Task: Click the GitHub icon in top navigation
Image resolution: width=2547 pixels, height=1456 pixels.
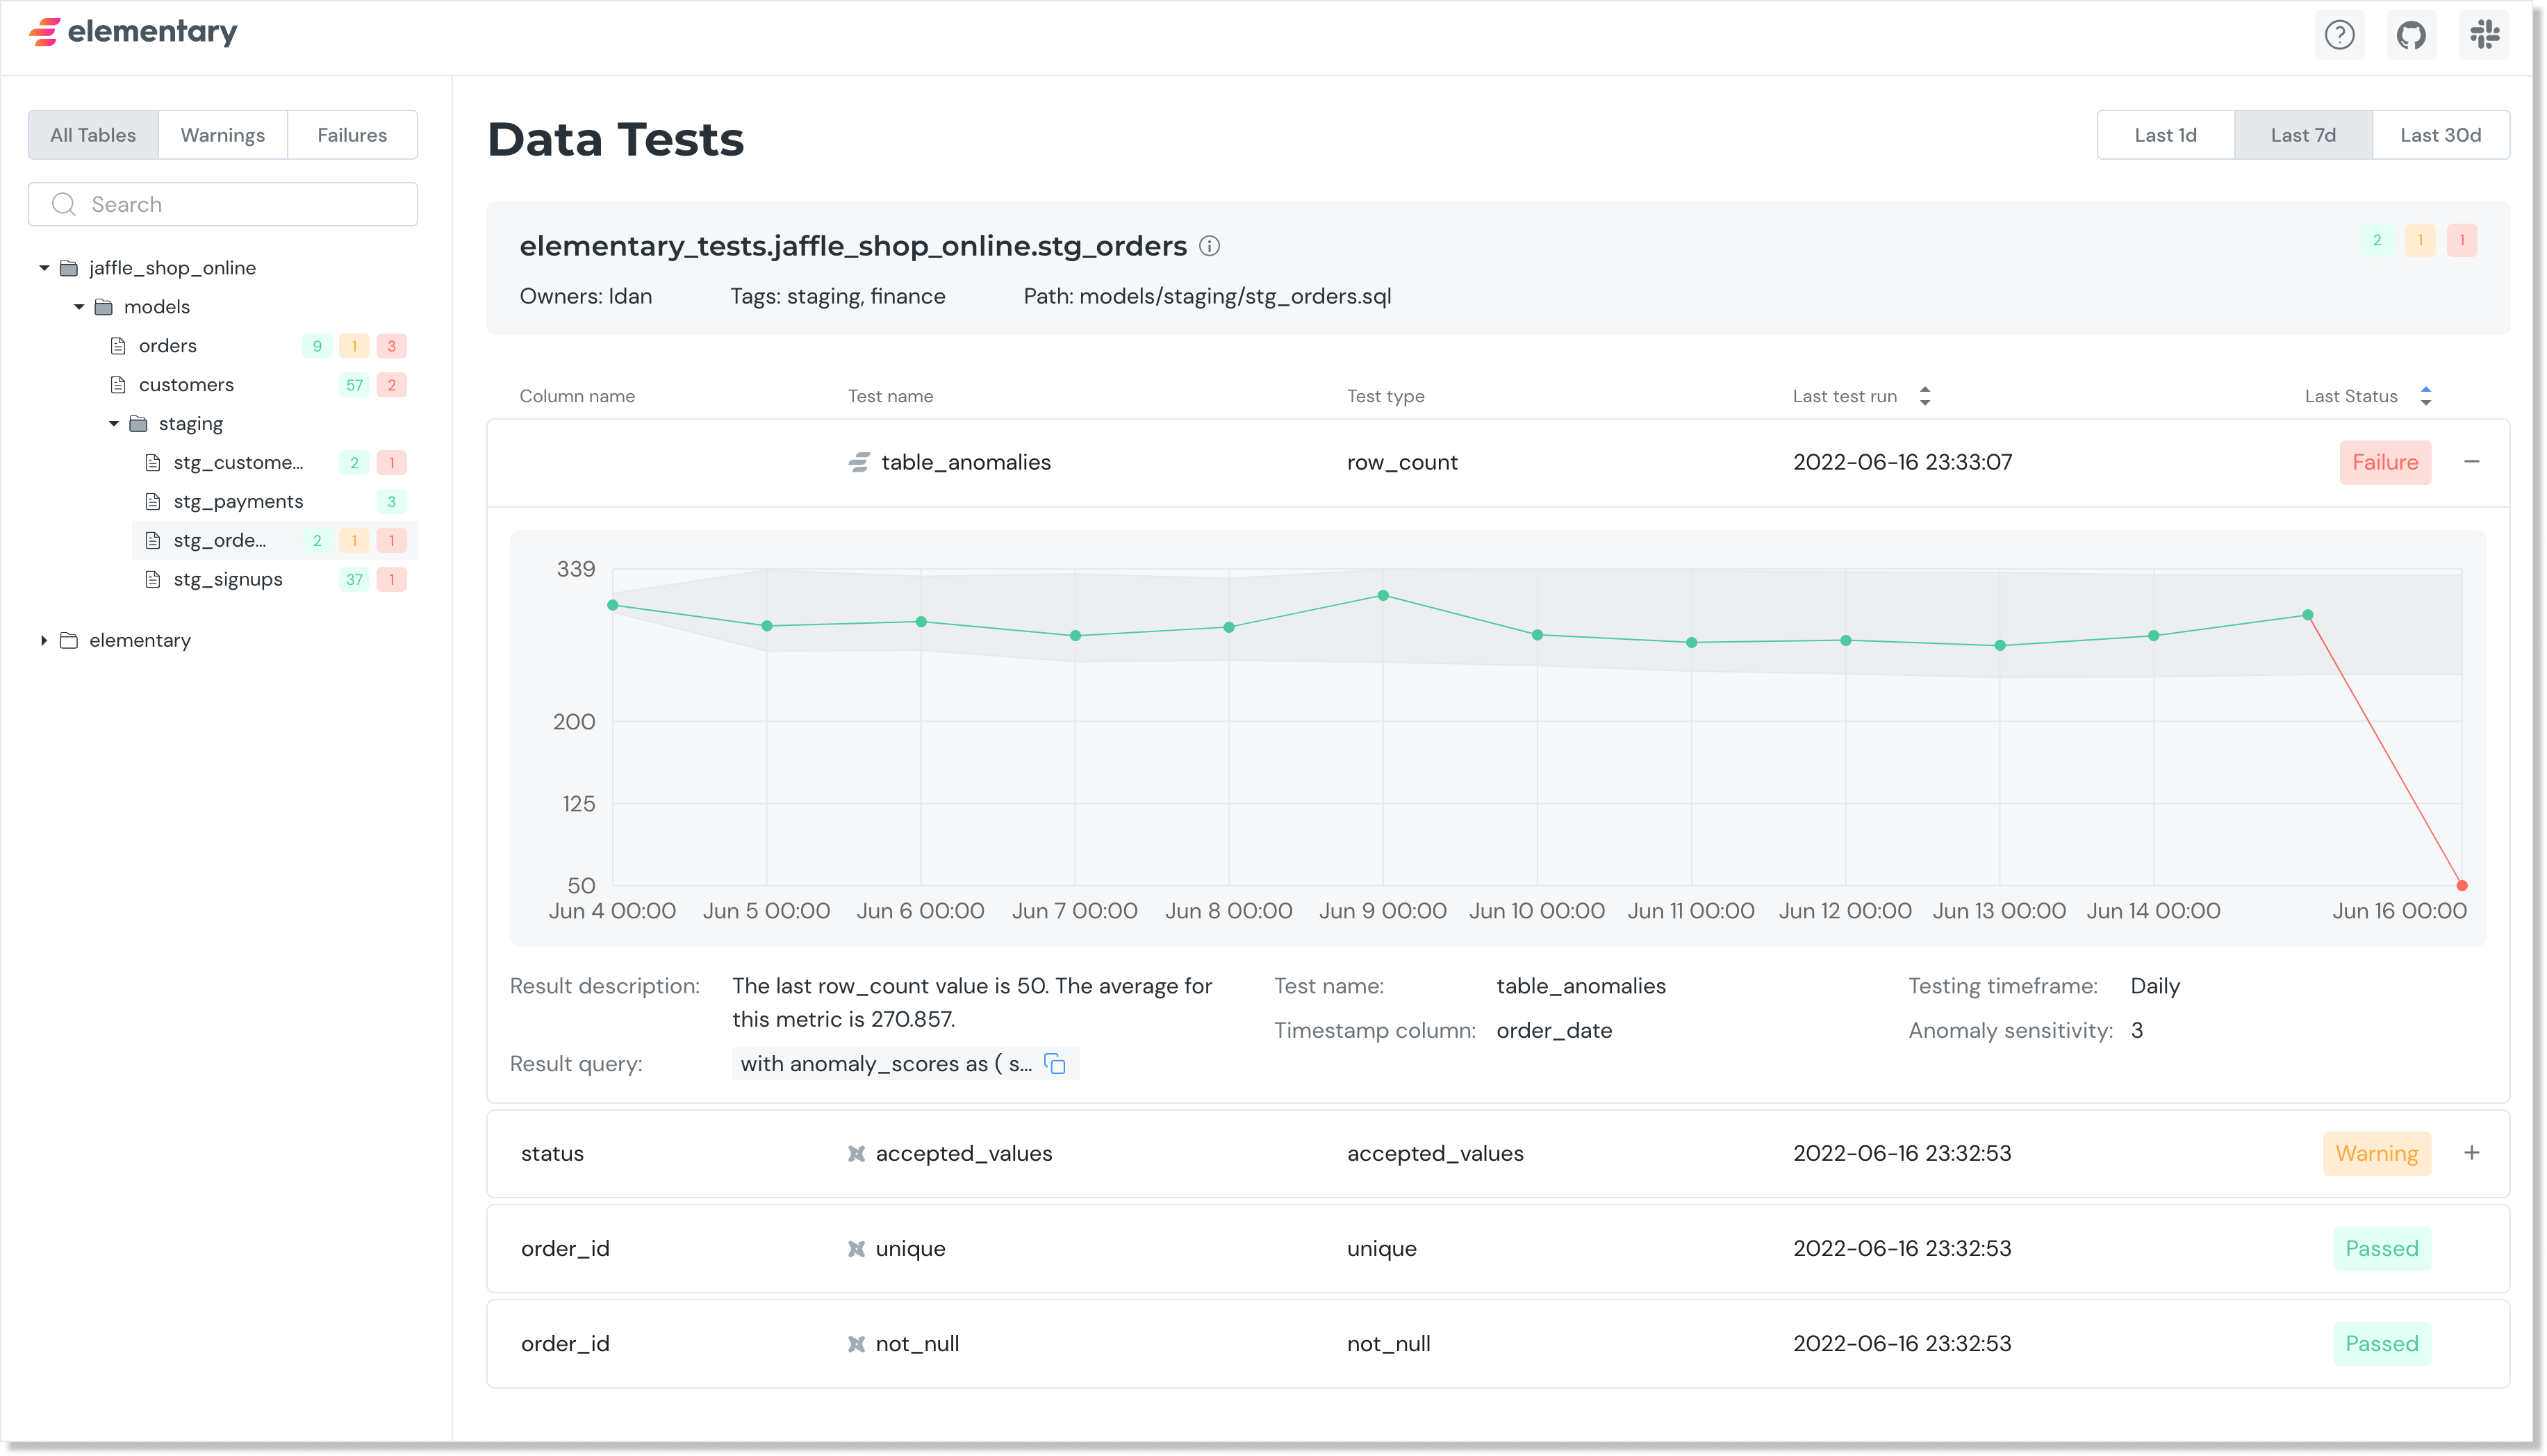Action: (2411, 35)
